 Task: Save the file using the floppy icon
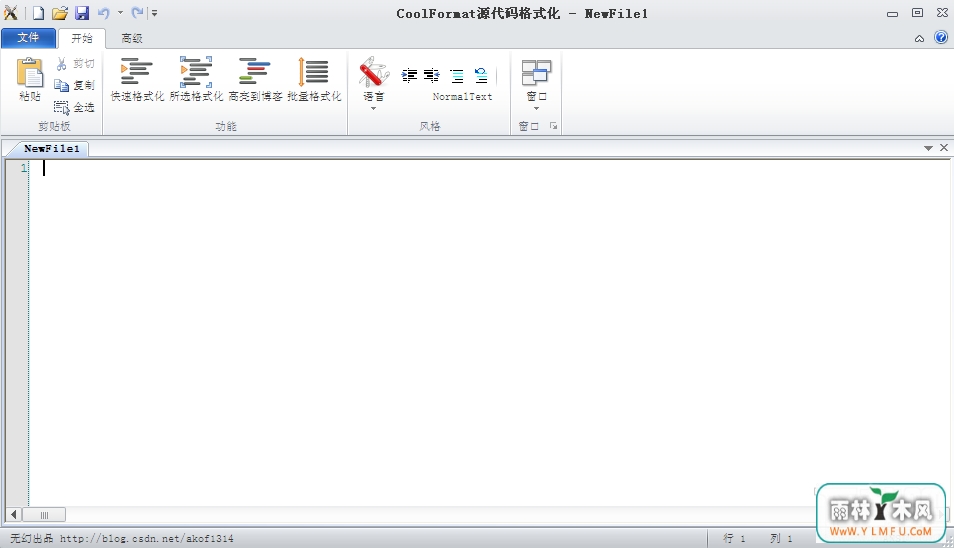coord(82,13)
